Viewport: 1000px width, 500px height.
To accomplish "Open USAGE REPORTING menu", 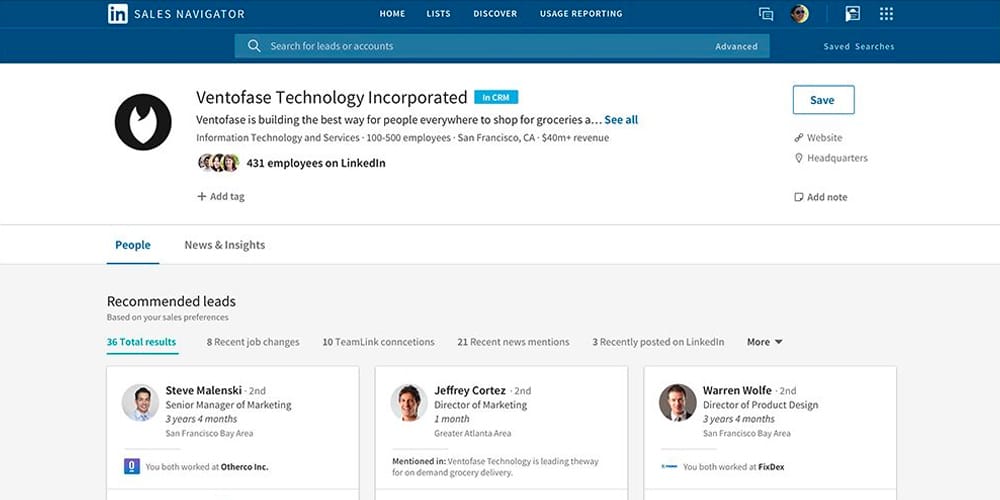I will tap(581, 13).
